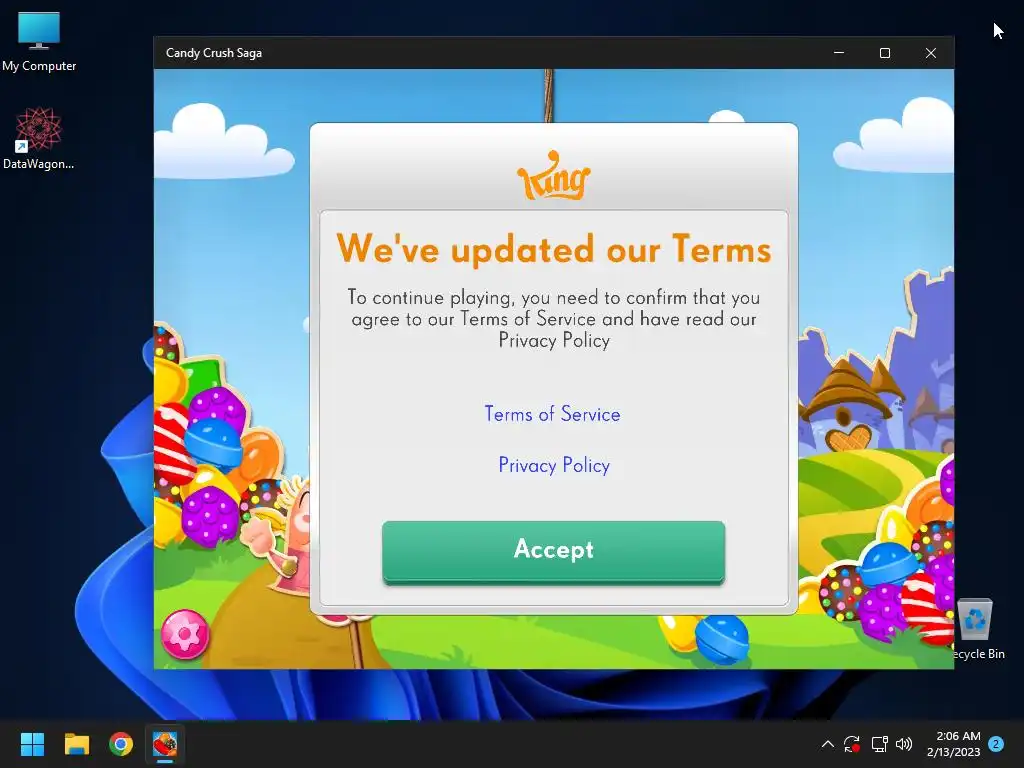This screenshot has width=1024, height=768.
Task: Launch File Explorer from the taskbar
Action: (x=76, y=744)
